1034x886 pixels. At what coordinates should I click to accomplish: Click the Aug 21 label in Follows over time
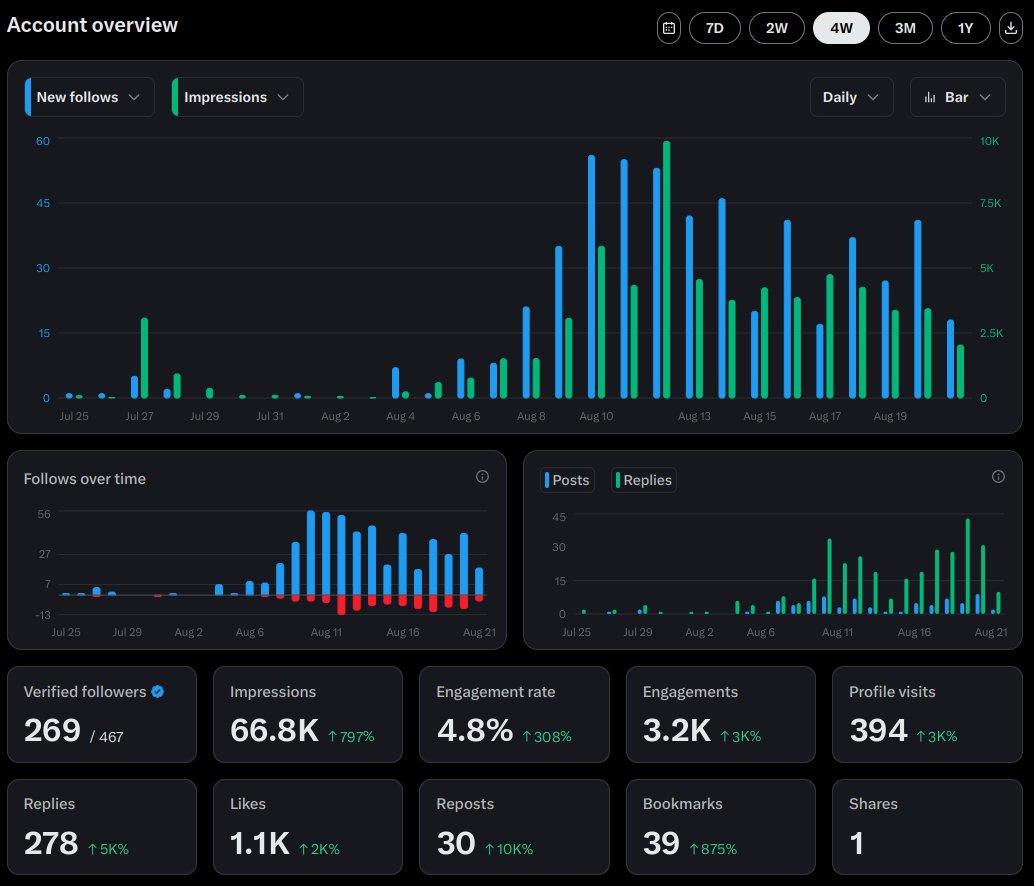pos(479,632)
